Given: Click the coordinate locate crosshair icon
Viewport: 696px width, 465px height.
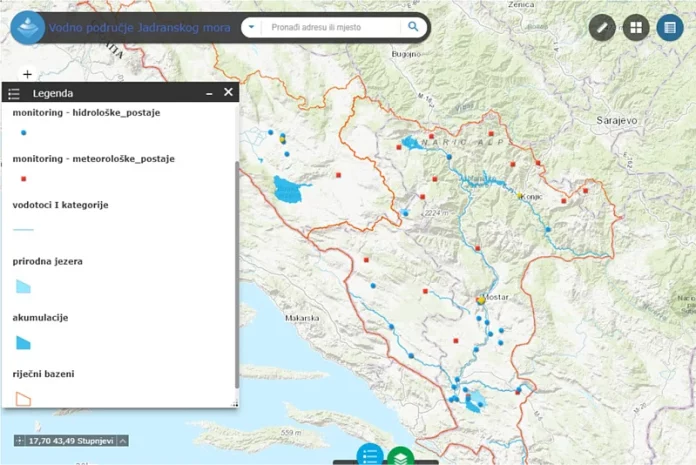Looking at the screenshot, I should pos(20,440).
